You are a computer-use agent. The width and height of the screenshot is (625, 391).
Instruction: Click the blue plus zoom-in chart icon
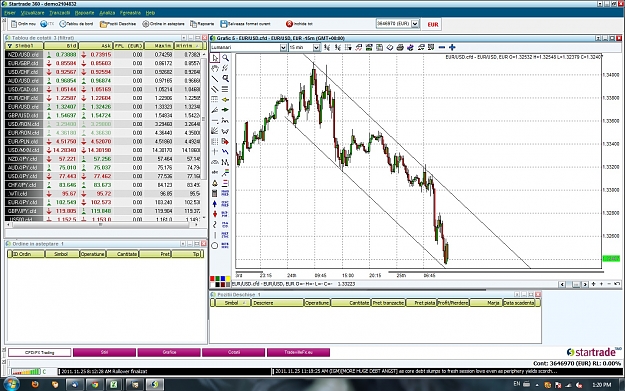(452, 47)
